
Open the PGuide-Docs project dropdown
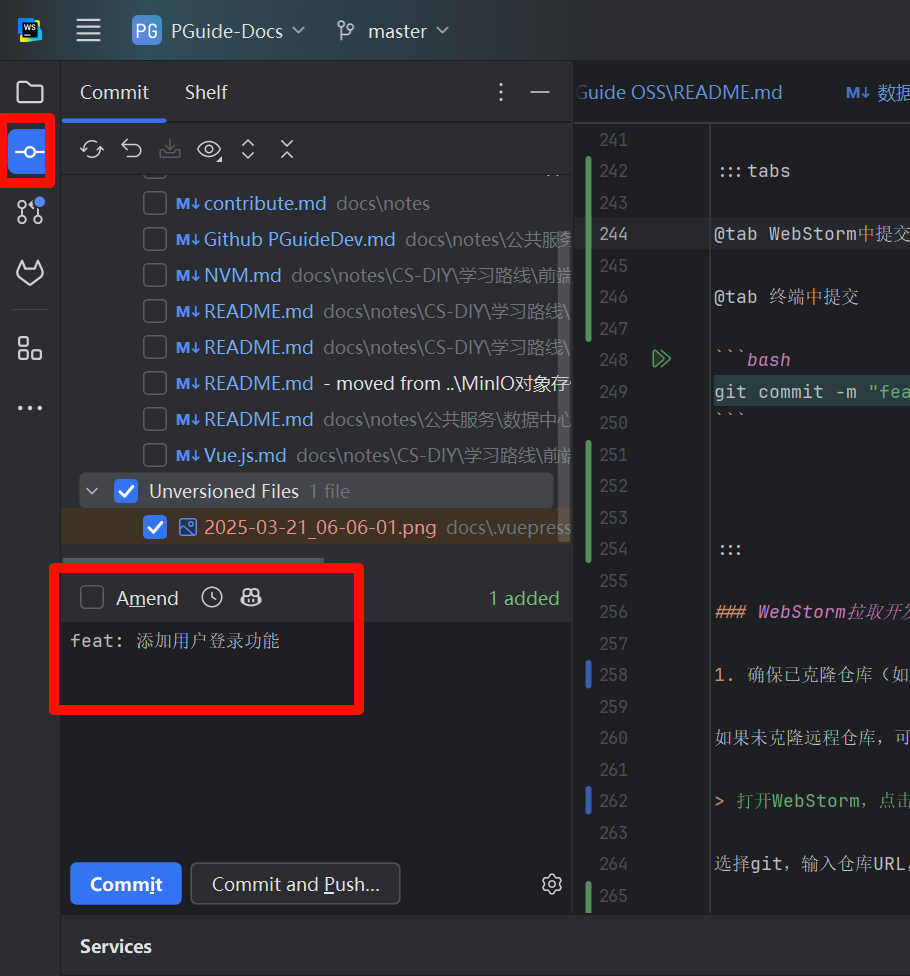[x=220, y=31]
